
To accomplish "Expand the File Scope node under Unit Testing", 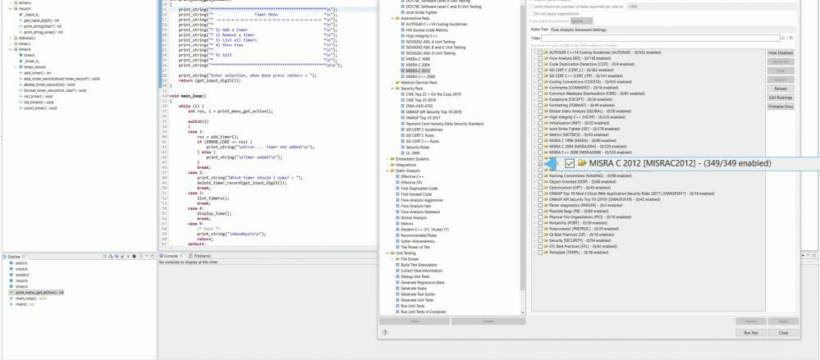I will [392, 259].
